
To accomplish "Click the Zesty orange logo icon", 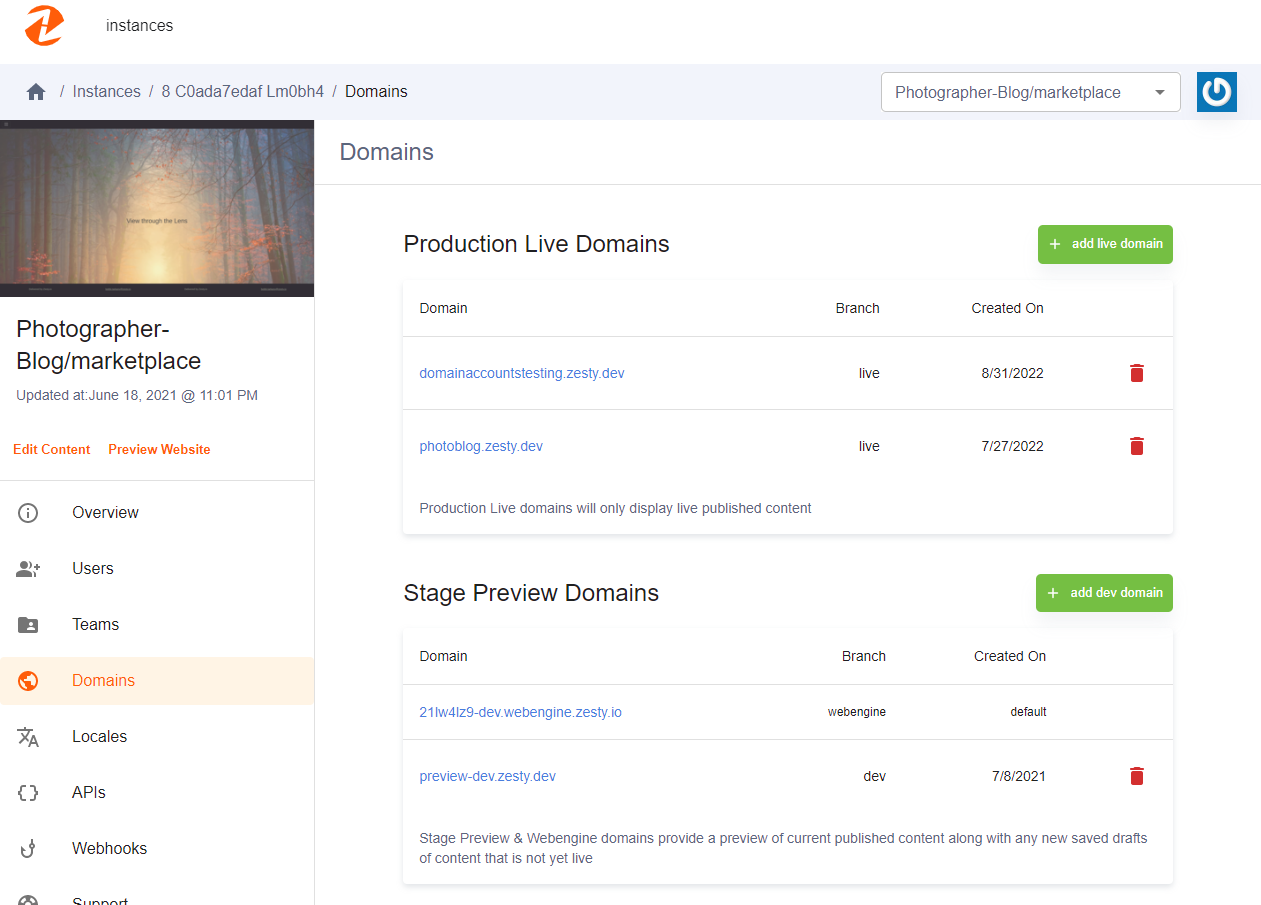I will click(x=42, y=27).
